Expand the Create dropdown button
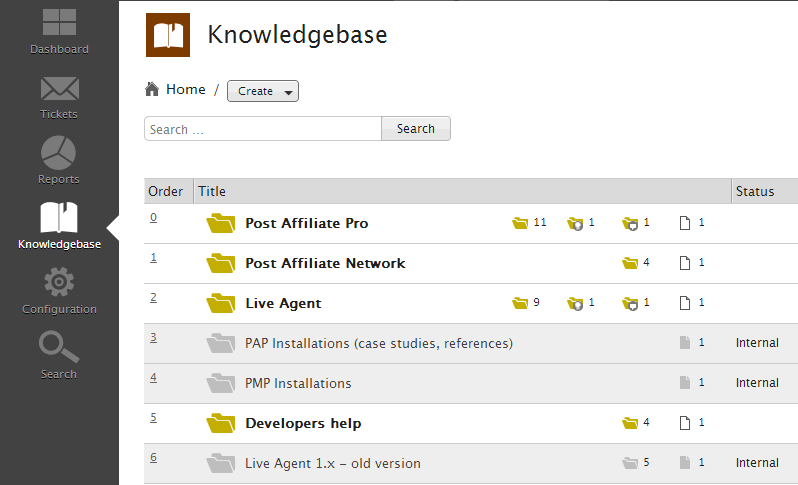Screen dimensions: 798x485 [263, 91]
